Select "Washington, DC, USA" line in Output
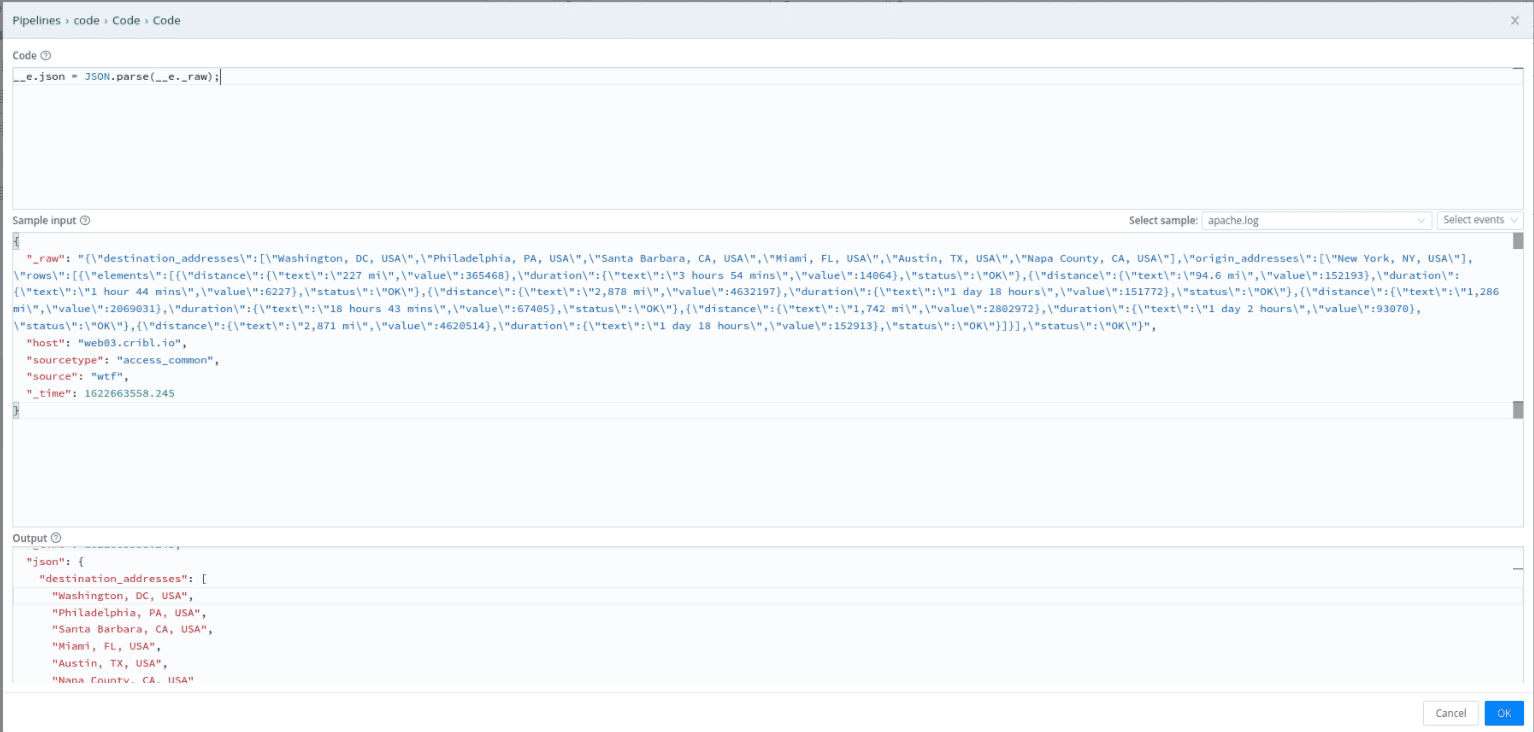This screenshot has height=732, width=1534. tap(119, 595)
